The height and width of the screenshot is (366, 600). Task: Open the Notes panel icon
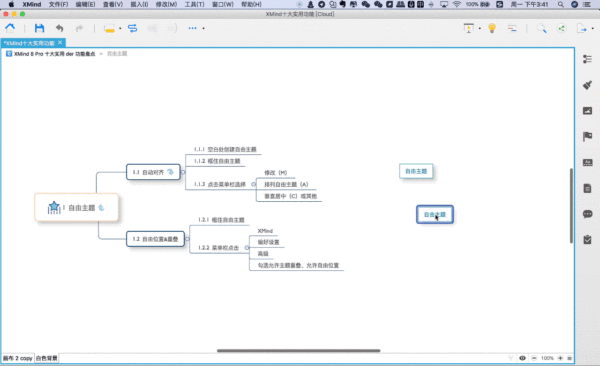(587, 188)
